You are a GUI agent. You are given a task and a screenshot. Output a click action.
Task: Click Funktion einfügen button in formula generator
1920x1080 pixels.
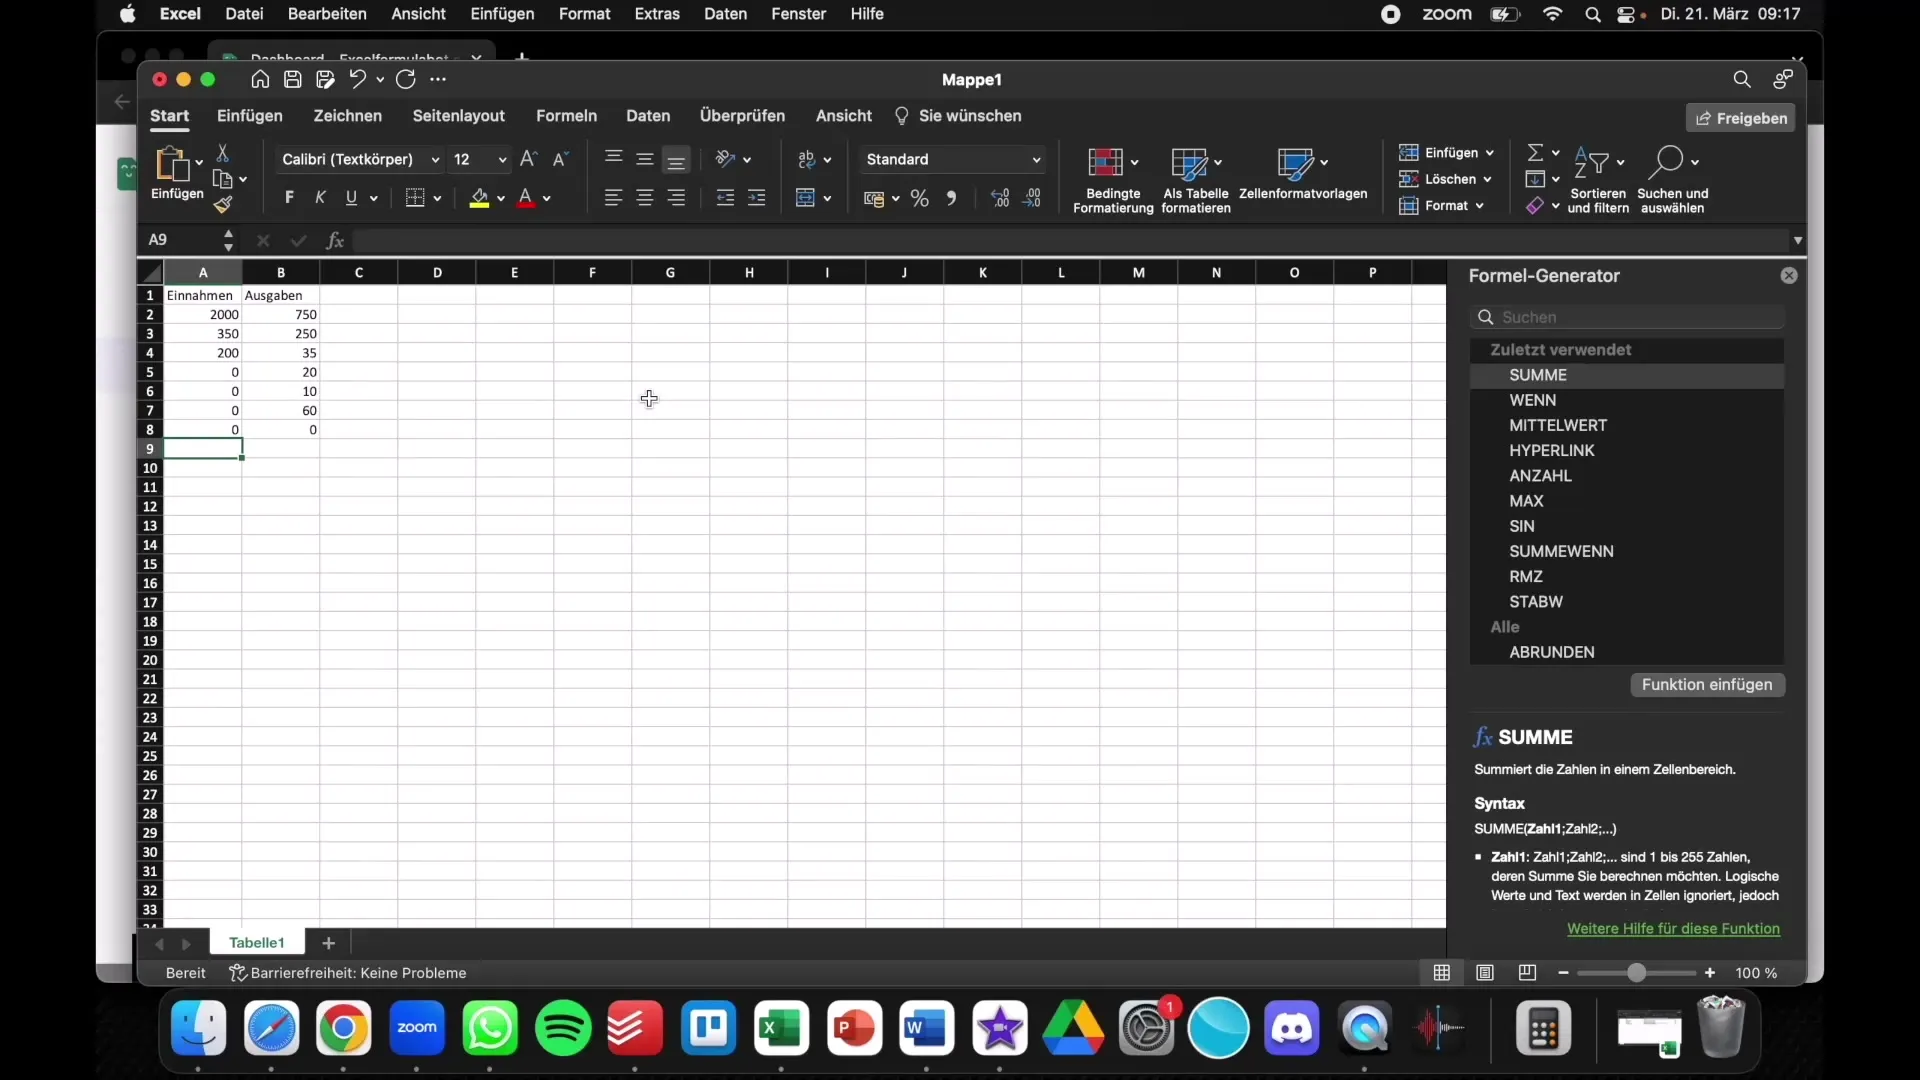pos(1706,683)
